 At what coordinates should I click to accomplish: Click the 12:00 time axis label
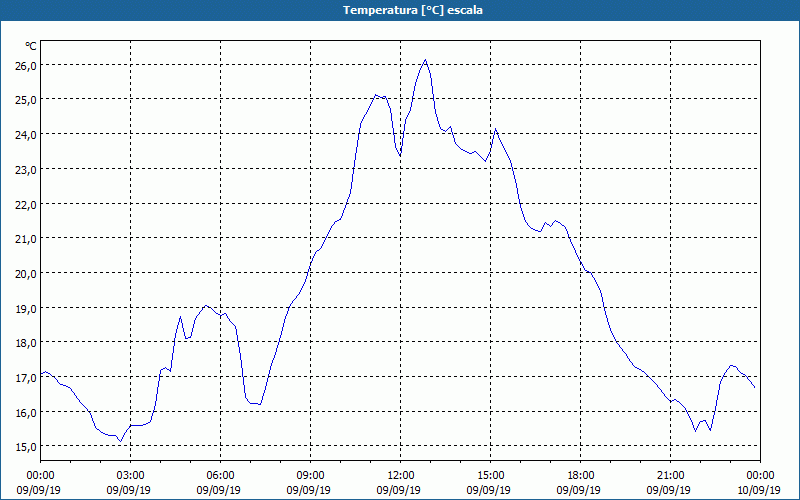401,476
